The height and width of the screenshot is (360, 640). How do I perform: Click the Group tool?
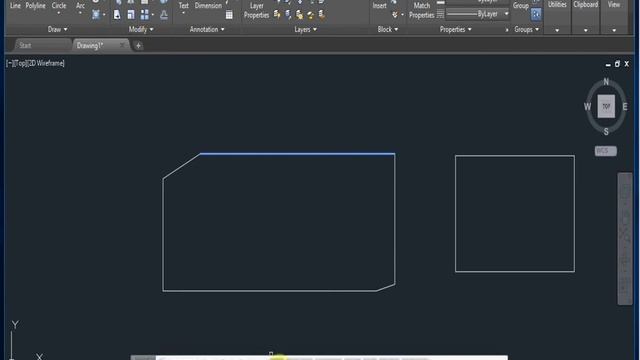click(x=521, y=5)
